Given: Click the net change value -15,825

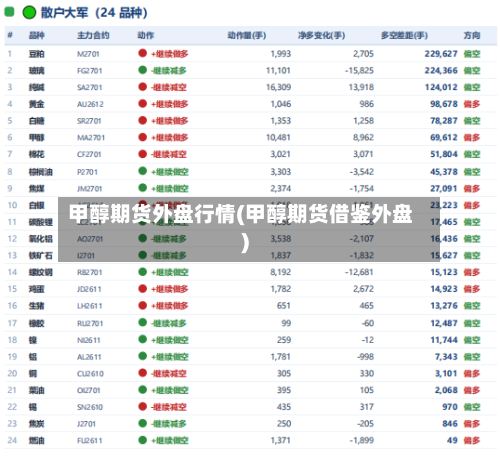Looking at the screenshot, I should point(359,70).
